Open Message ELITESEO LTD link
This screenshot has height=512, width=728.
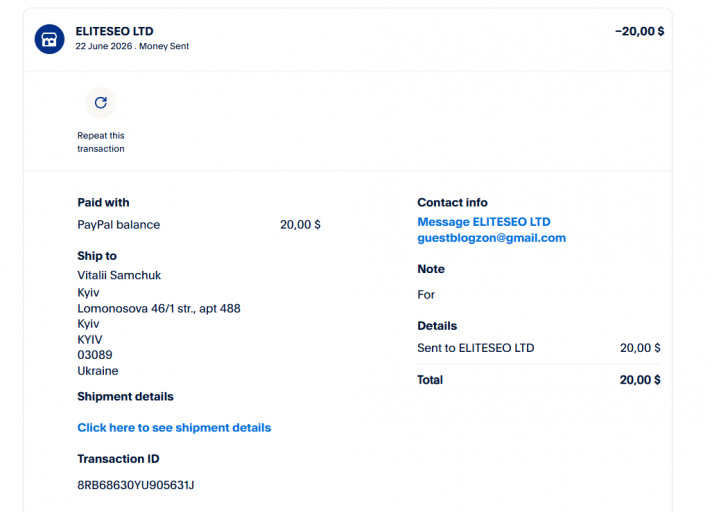484,222
